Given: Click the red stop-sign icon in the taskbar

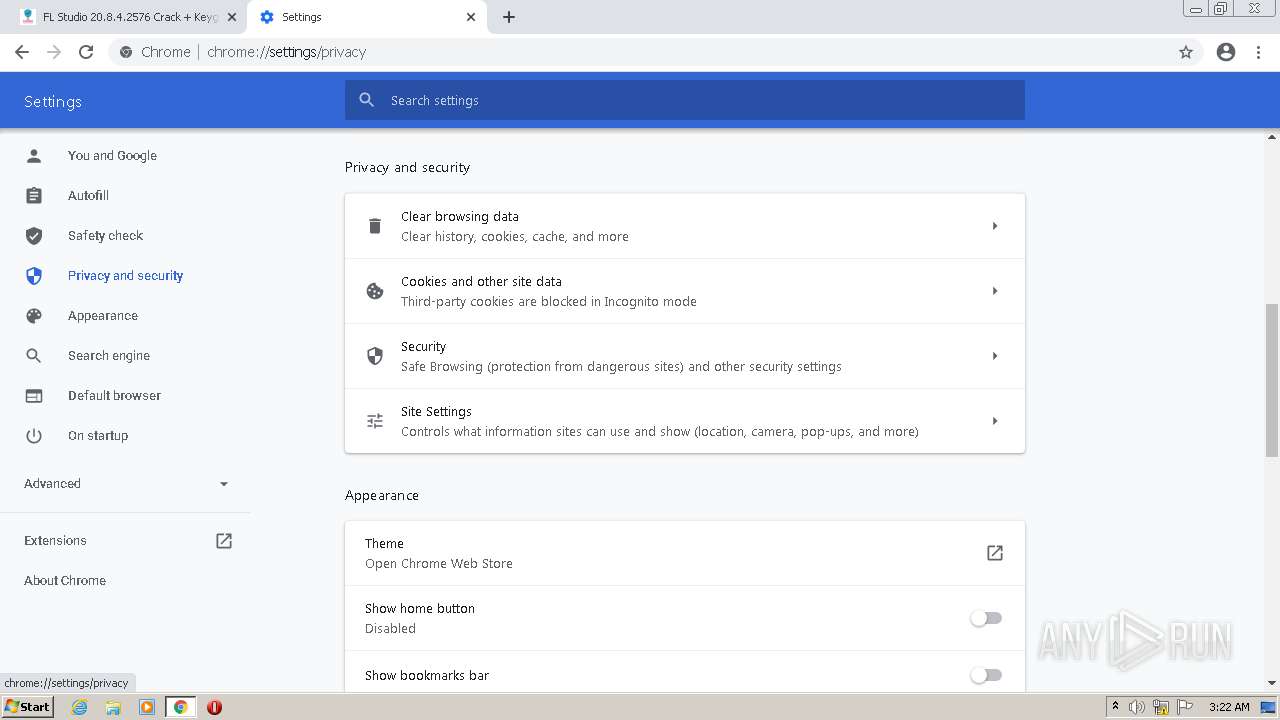Looking at the screenshot, I should 214,707.
